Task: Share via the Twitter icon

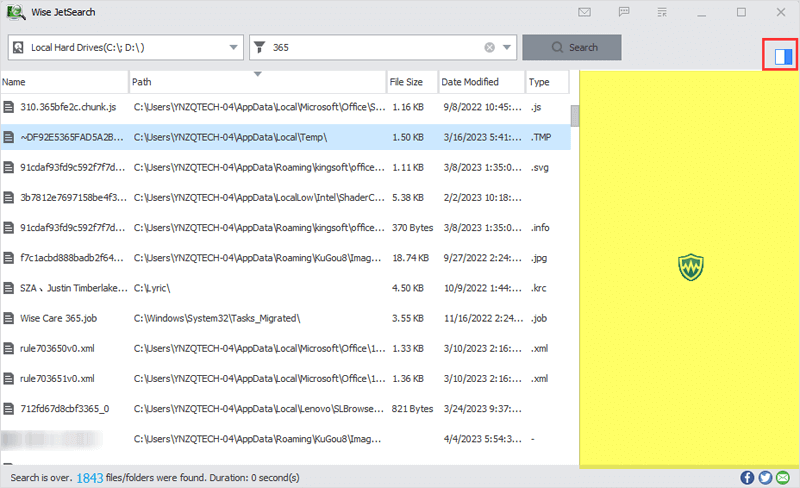Action: point(765,477)
